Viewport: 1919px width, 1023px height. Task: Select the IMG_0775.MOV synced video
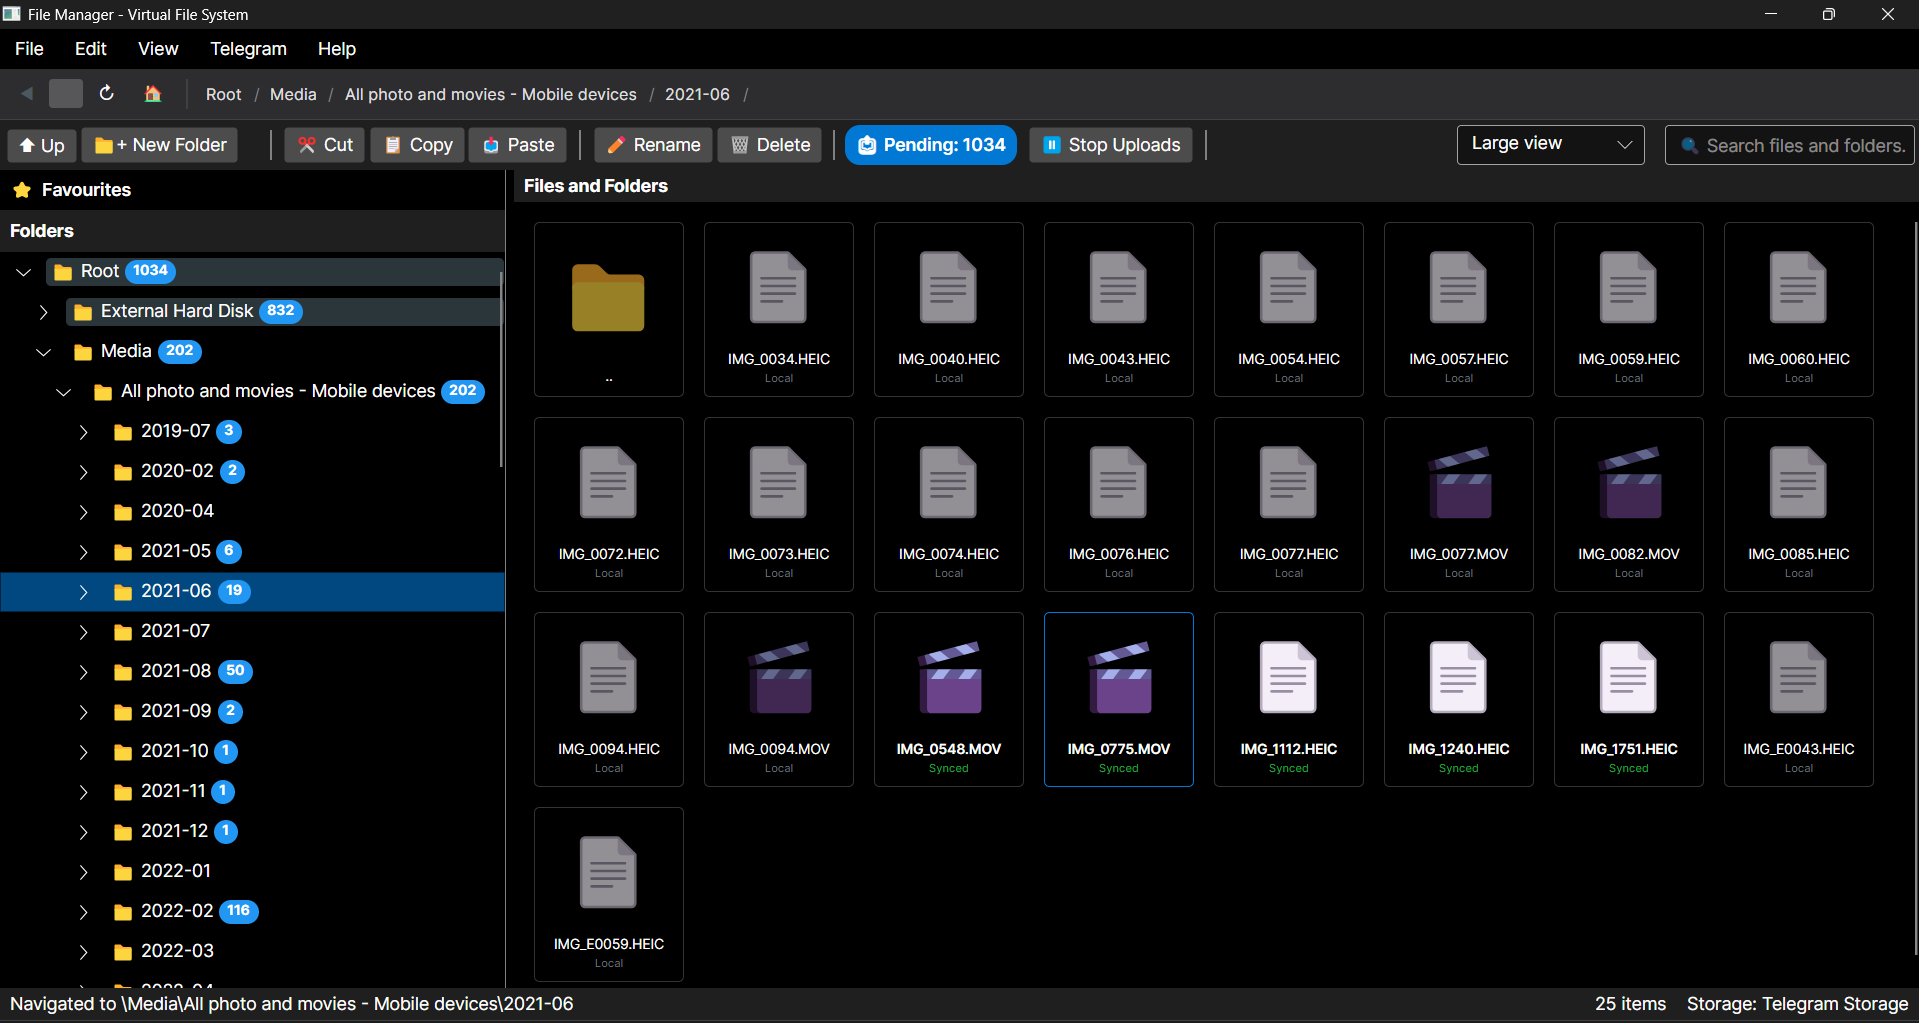tap(1118, 699)
